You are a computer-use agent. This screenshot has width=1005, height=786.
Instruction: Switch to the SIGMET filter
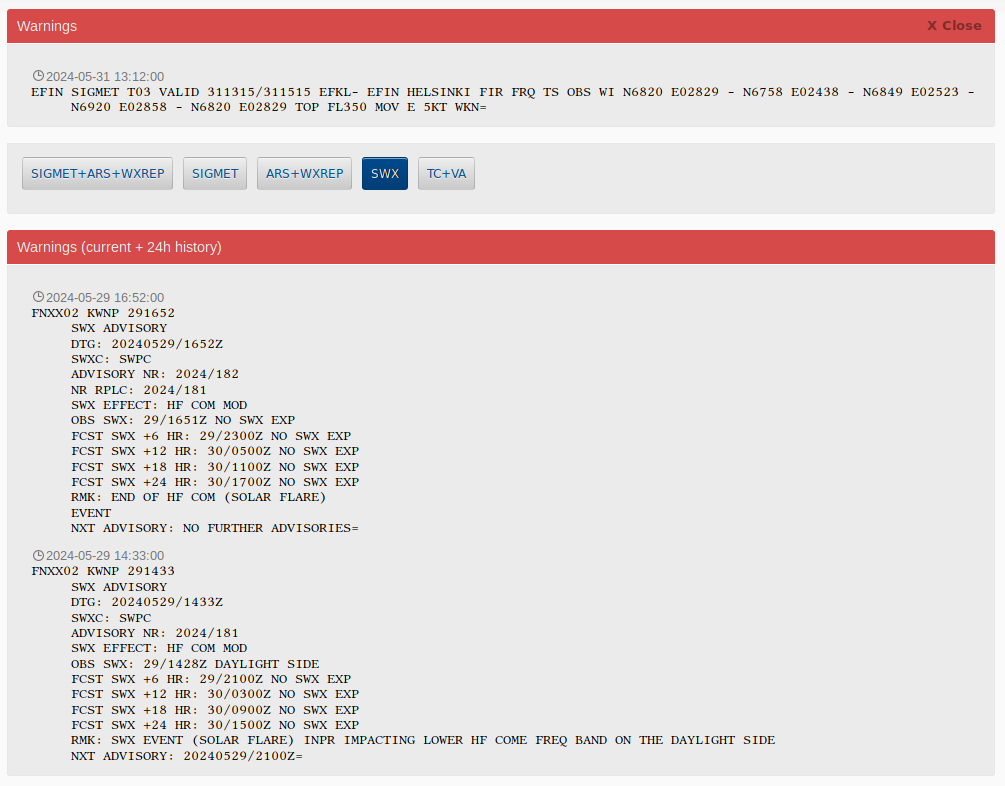(x=215, y=173)
